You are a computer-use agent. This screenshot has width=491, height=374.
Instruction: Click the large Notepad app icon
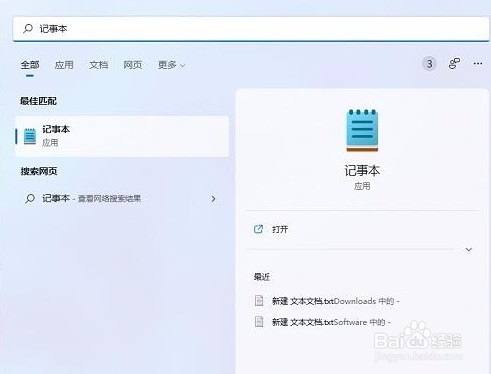click(362, 130)
